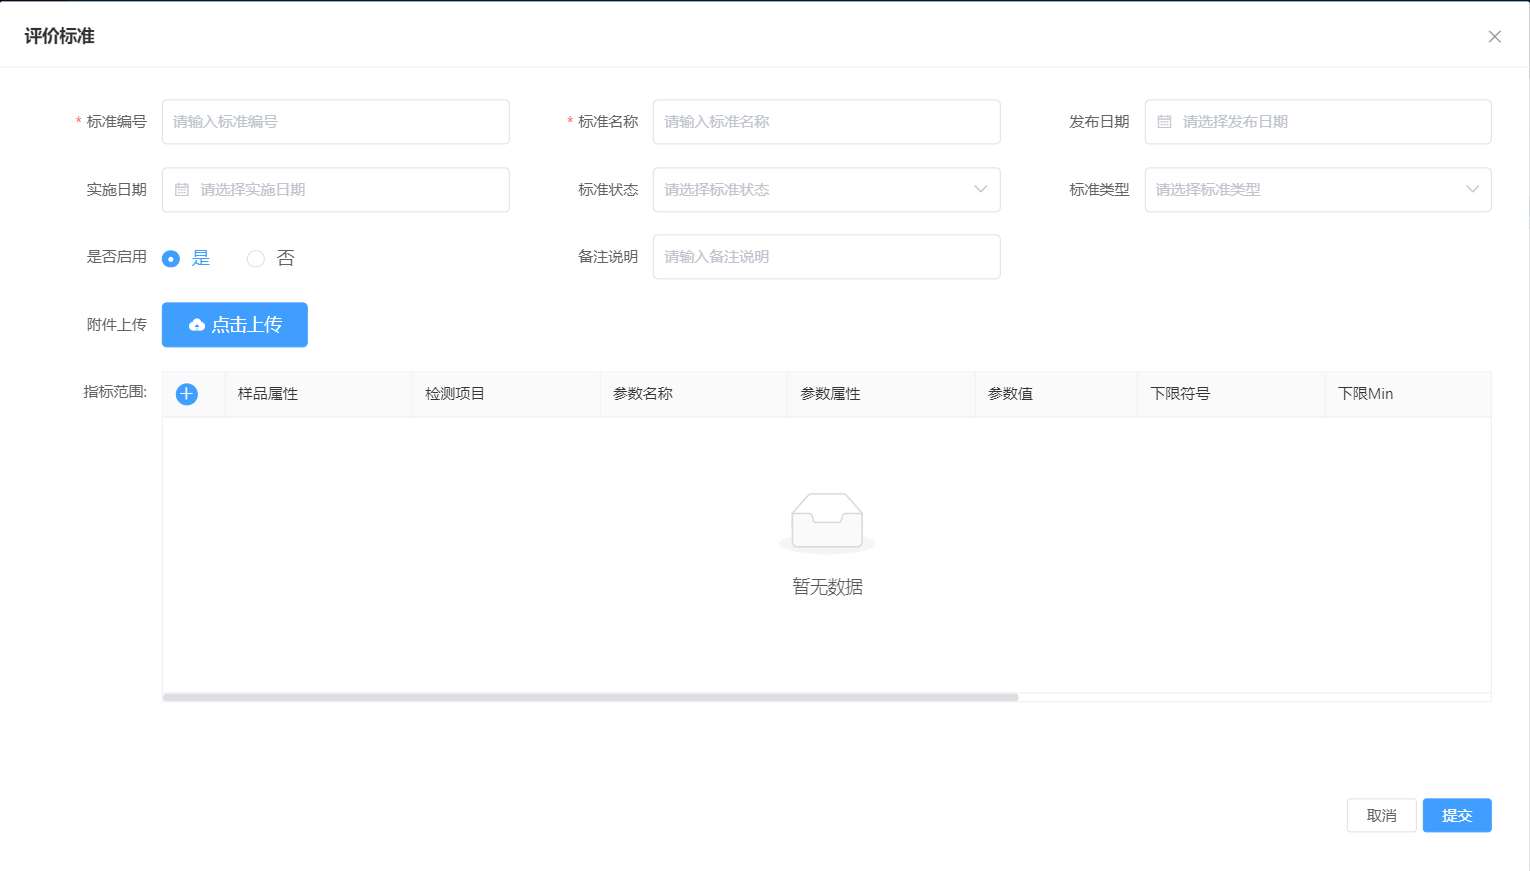The image size is (1530, 871).
Task: Click the 点击上传 upload button
Action: (235, 325)
